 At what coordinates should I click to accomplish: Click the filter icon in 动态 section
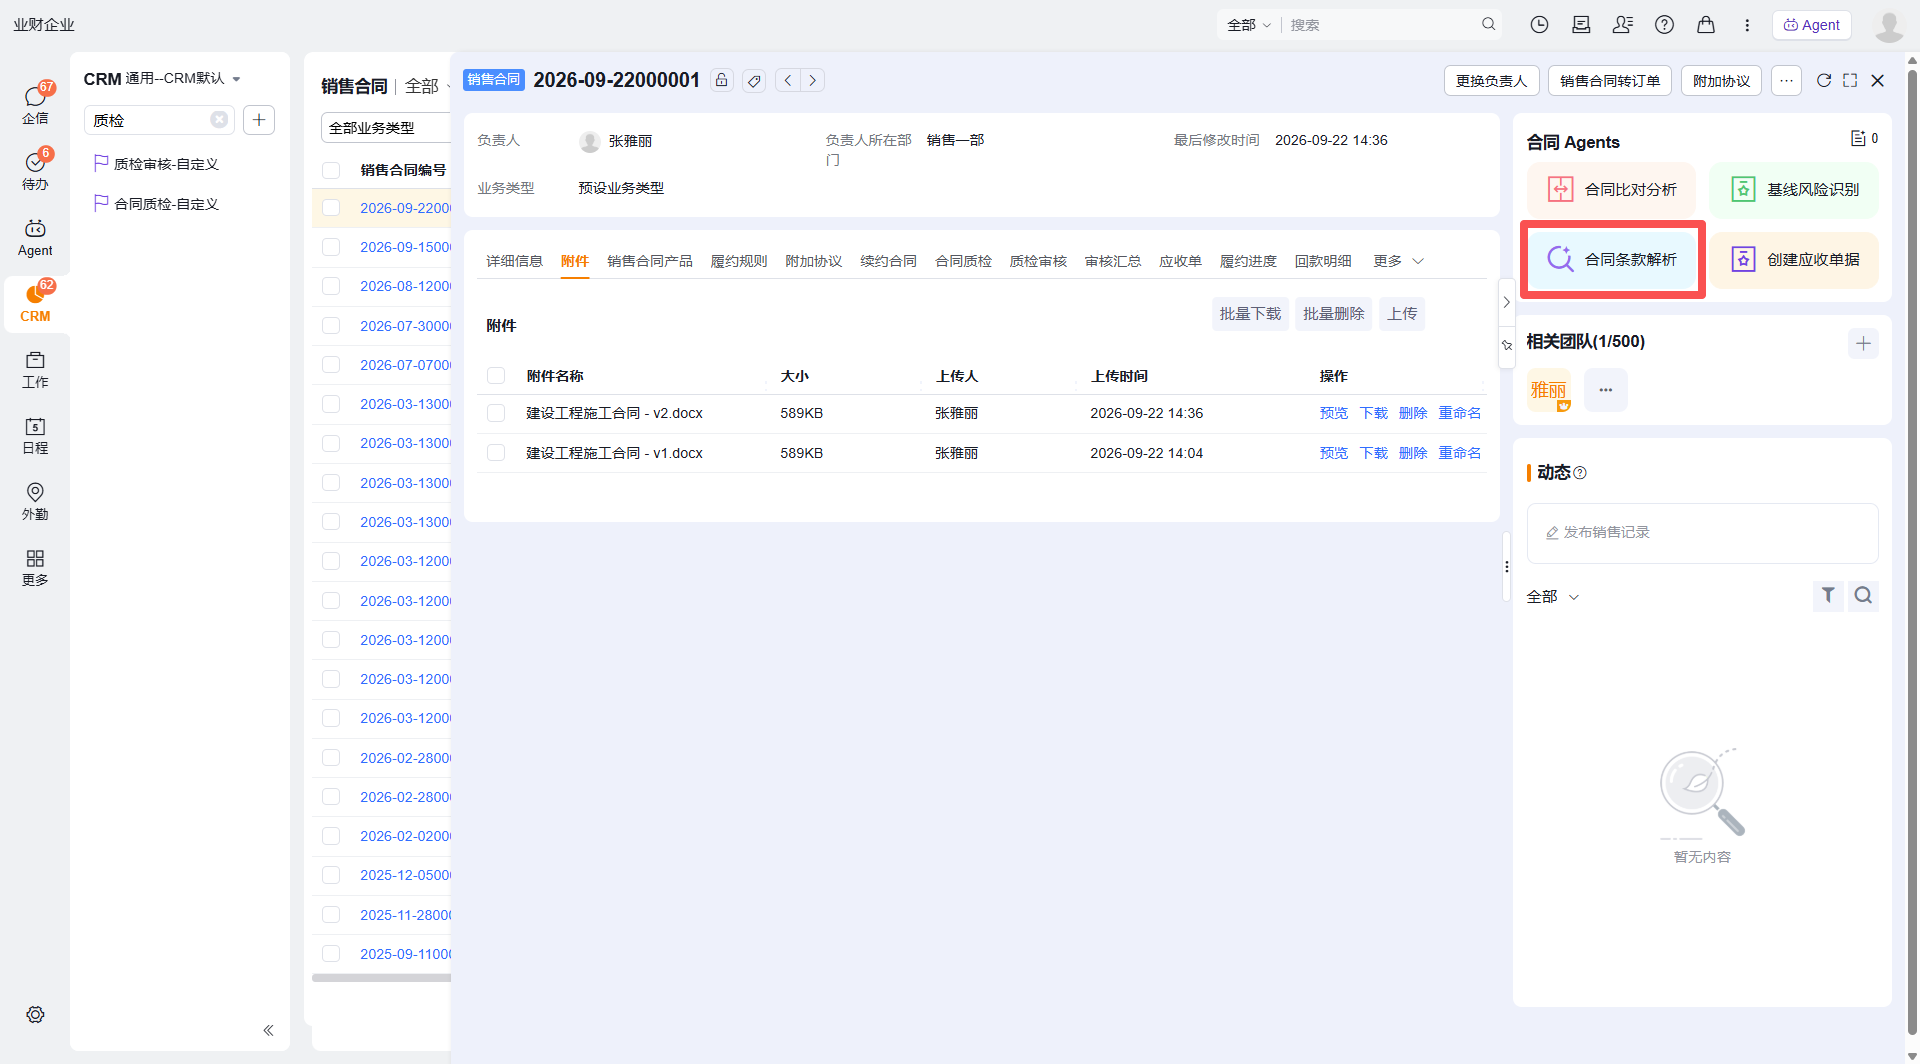pyautogui.click(x=1828, y=595)
